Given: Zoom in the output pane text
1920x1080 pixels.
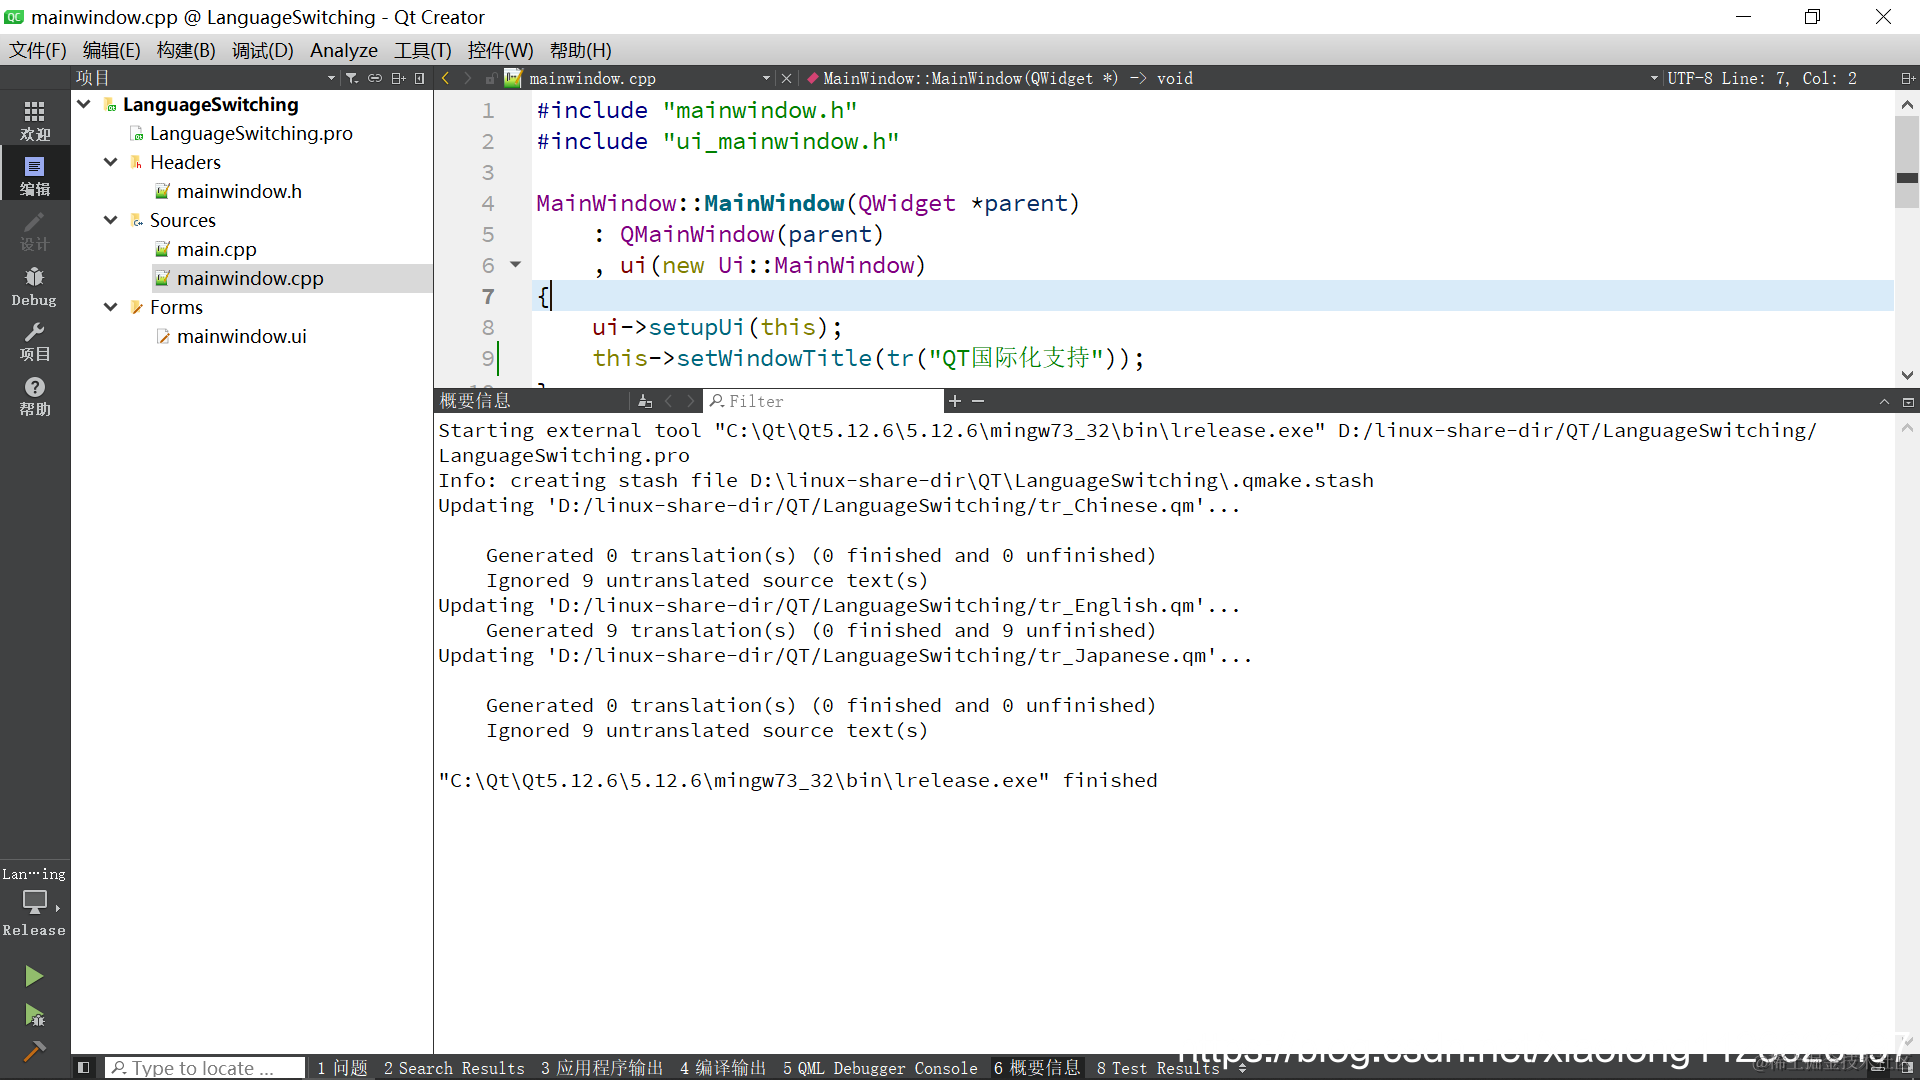Looking at the screenshot, I should [x=955, y=401].
